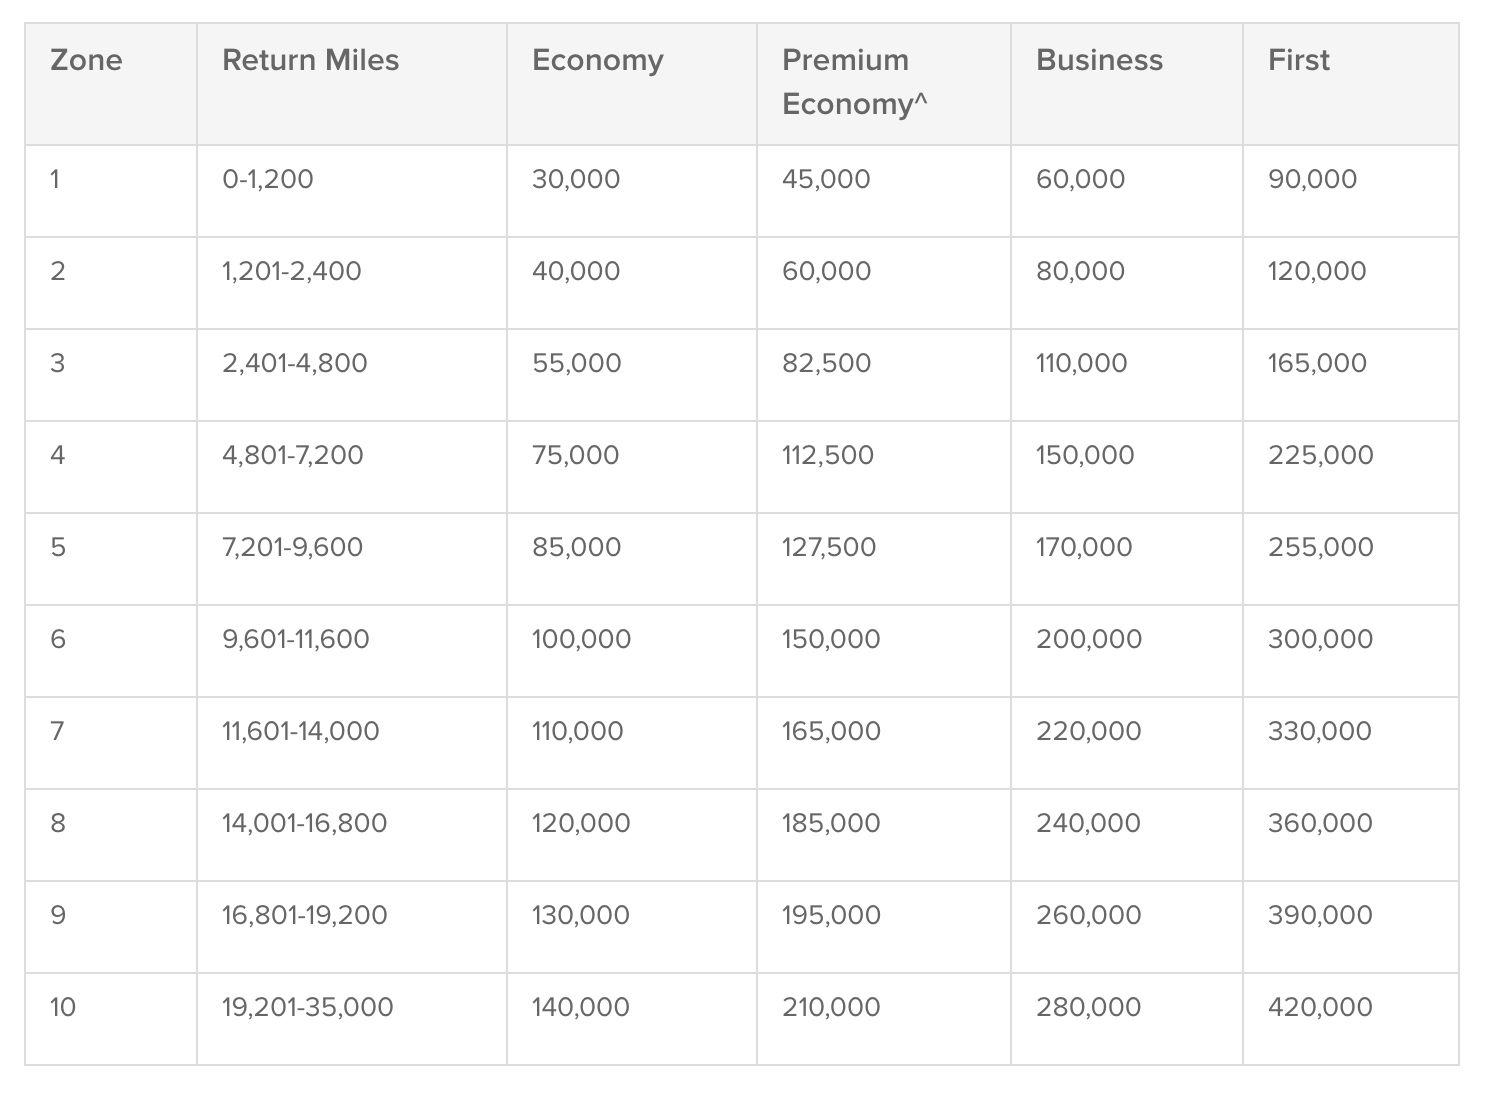Select the 390,000 first class cell
This screenshot has width=1488, height=1098.
(1320, 915)
